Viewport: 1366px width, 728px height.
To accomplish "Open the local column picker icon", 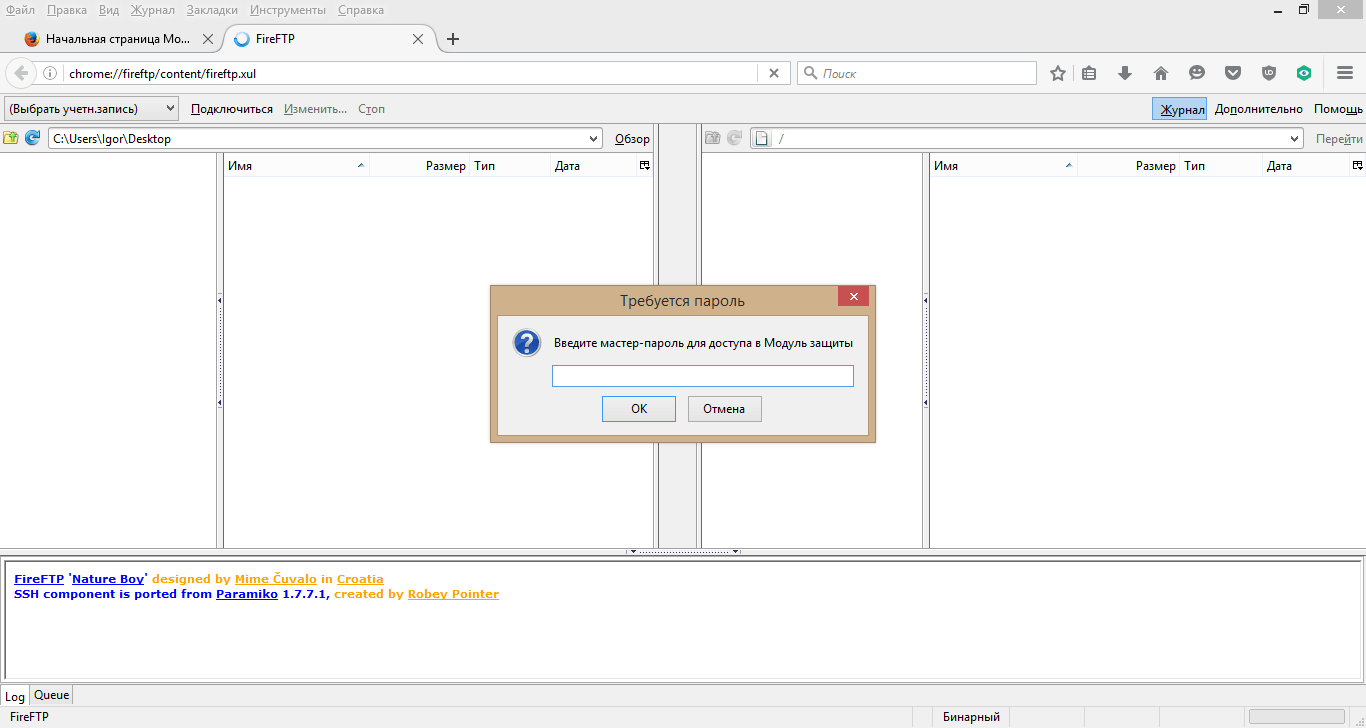I will [645, 166].
